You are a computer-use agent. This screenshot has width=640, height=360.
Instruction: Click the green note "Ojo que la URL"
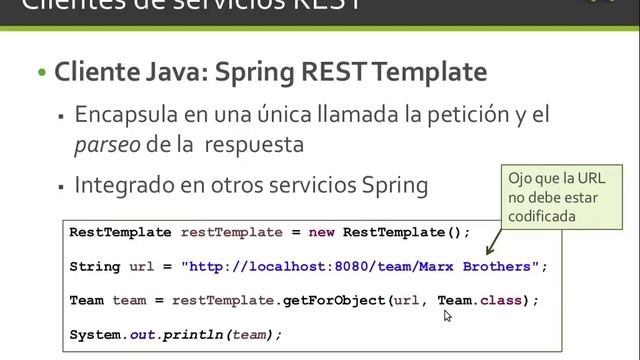561,197
